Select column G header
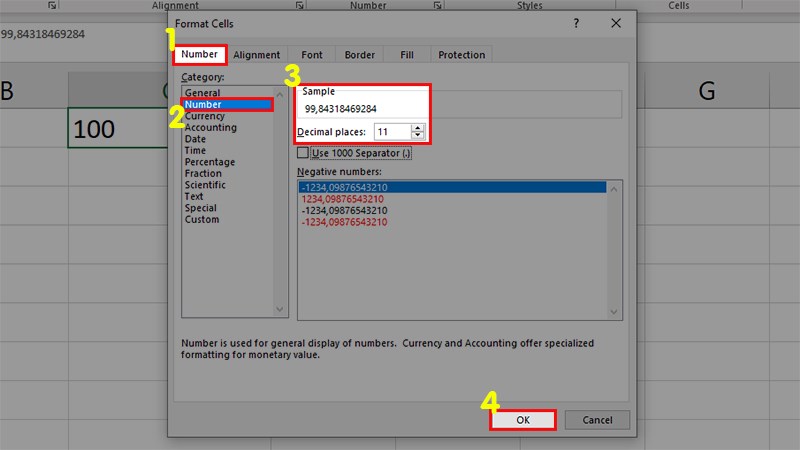This screenshot has height=450, width=800. tap(707, 92)
